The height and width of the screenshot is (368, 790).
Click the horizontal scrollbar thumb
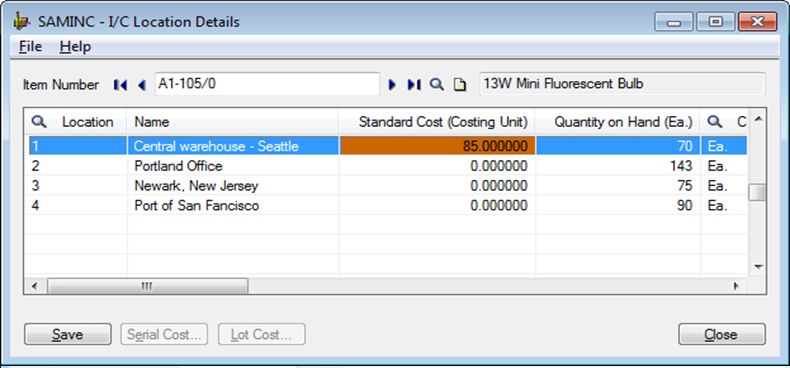tap(147, 286)
